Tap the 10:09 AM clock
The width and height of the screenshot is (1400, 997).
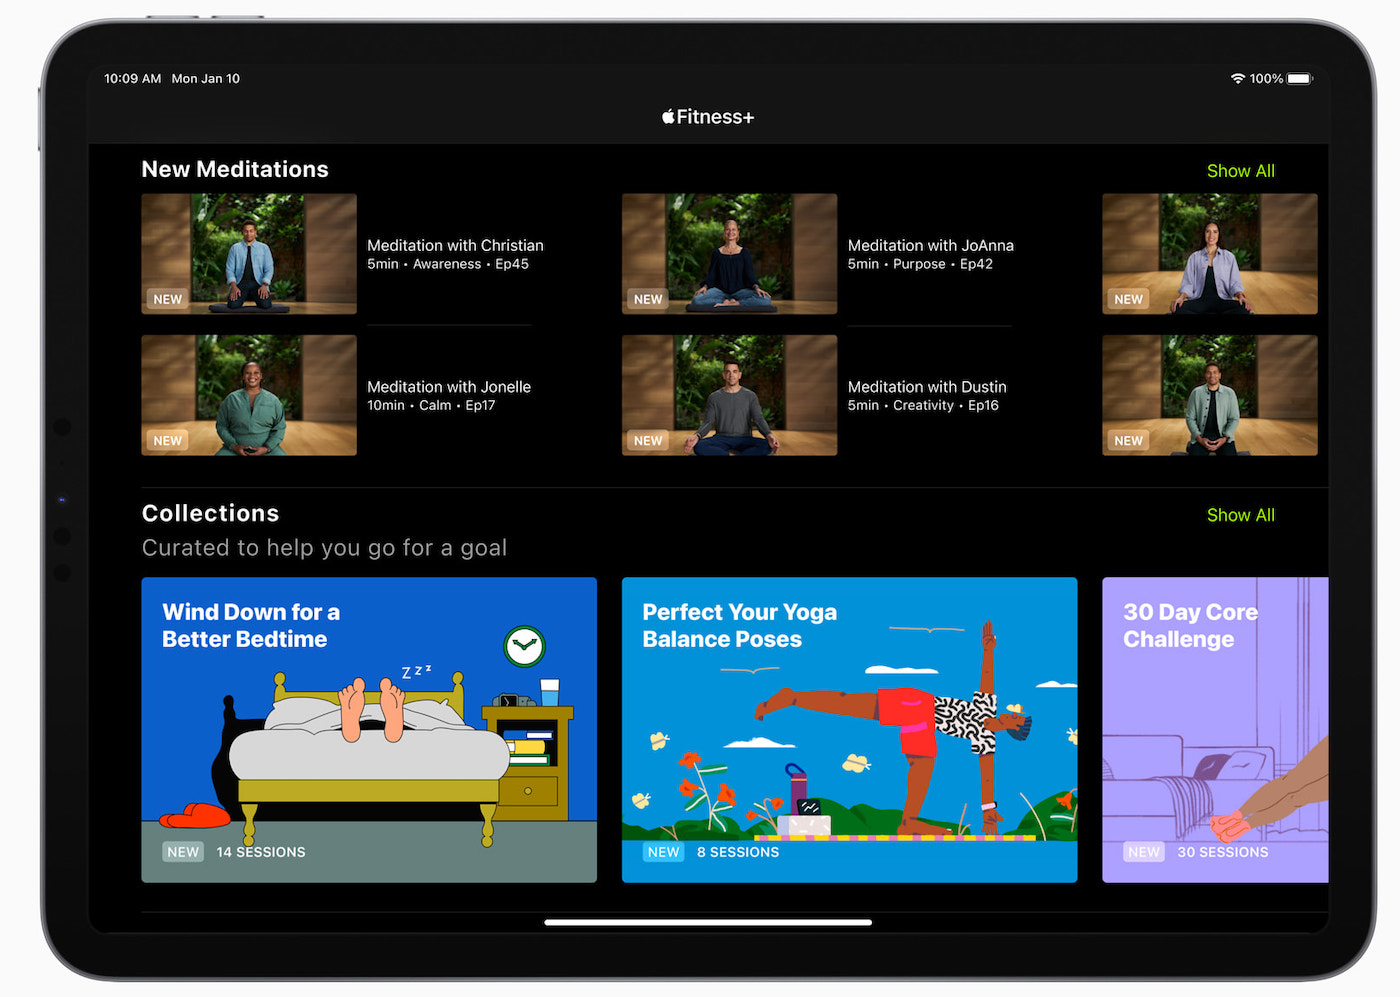click(x=133, y=78)
